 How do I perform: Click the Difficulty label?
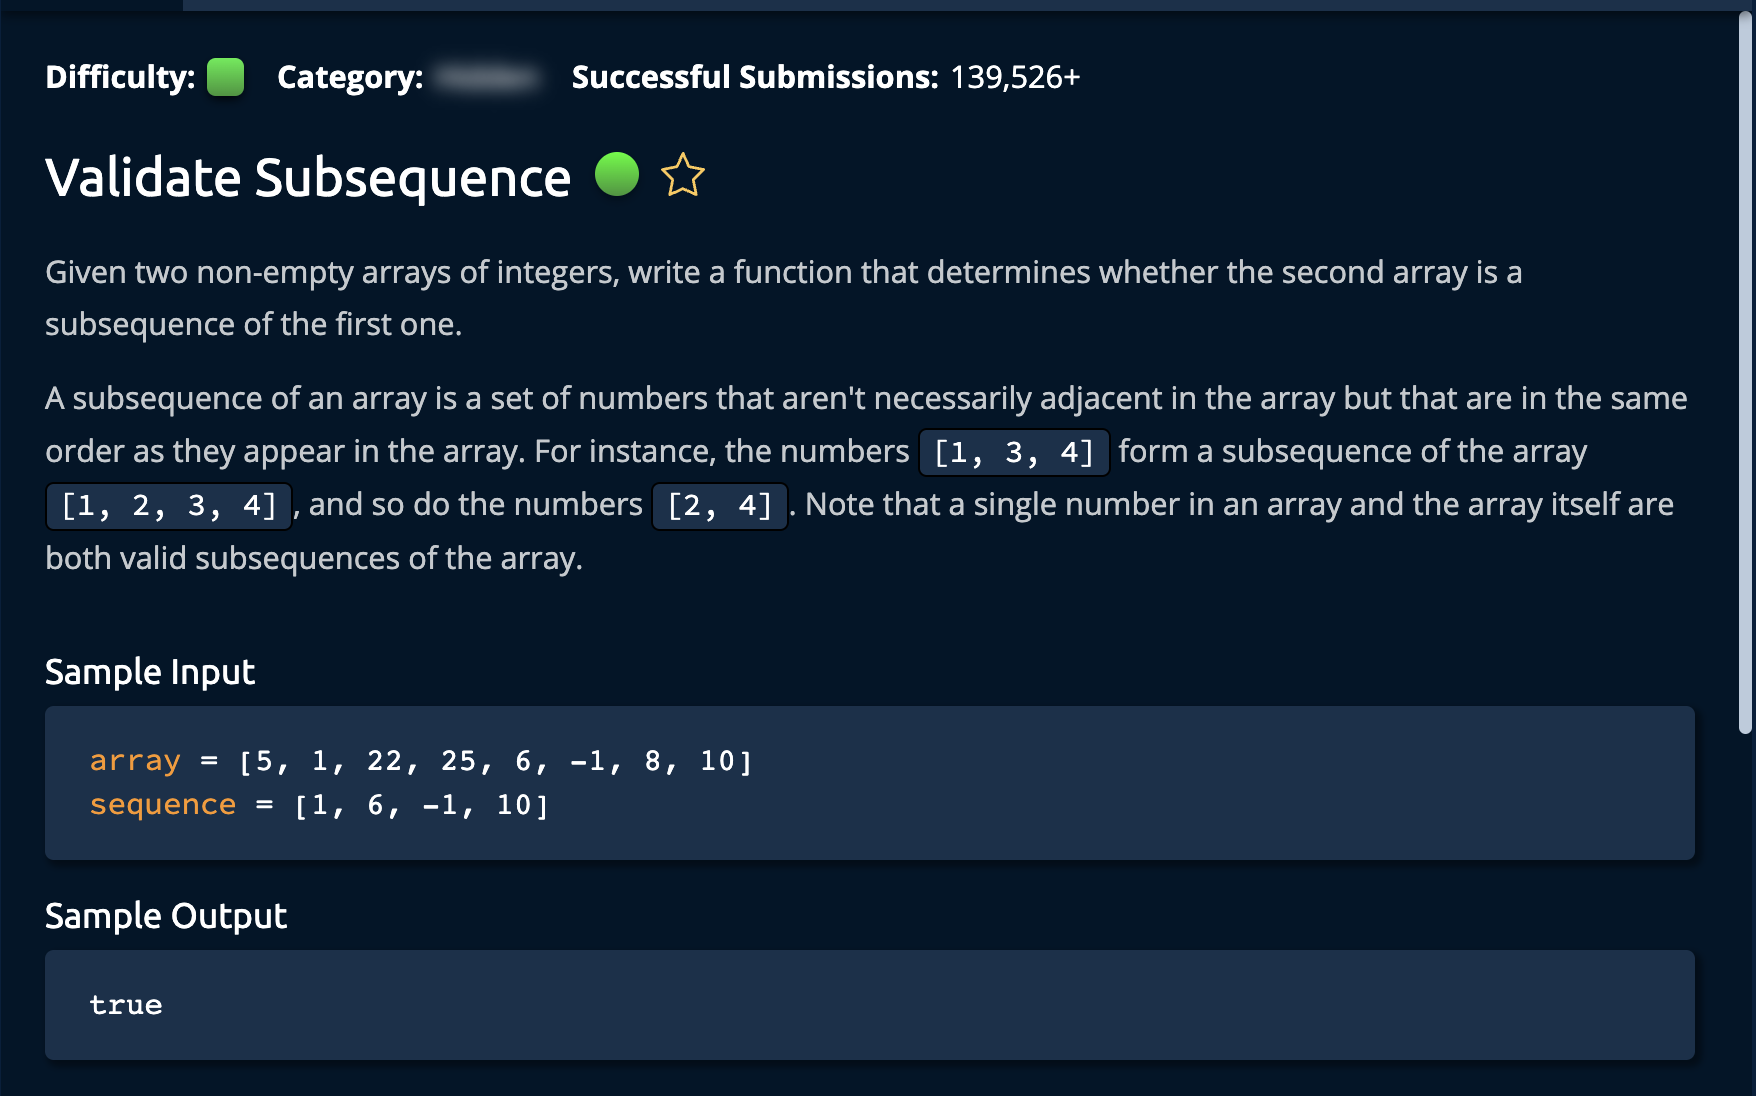click(x=120, y=77)
